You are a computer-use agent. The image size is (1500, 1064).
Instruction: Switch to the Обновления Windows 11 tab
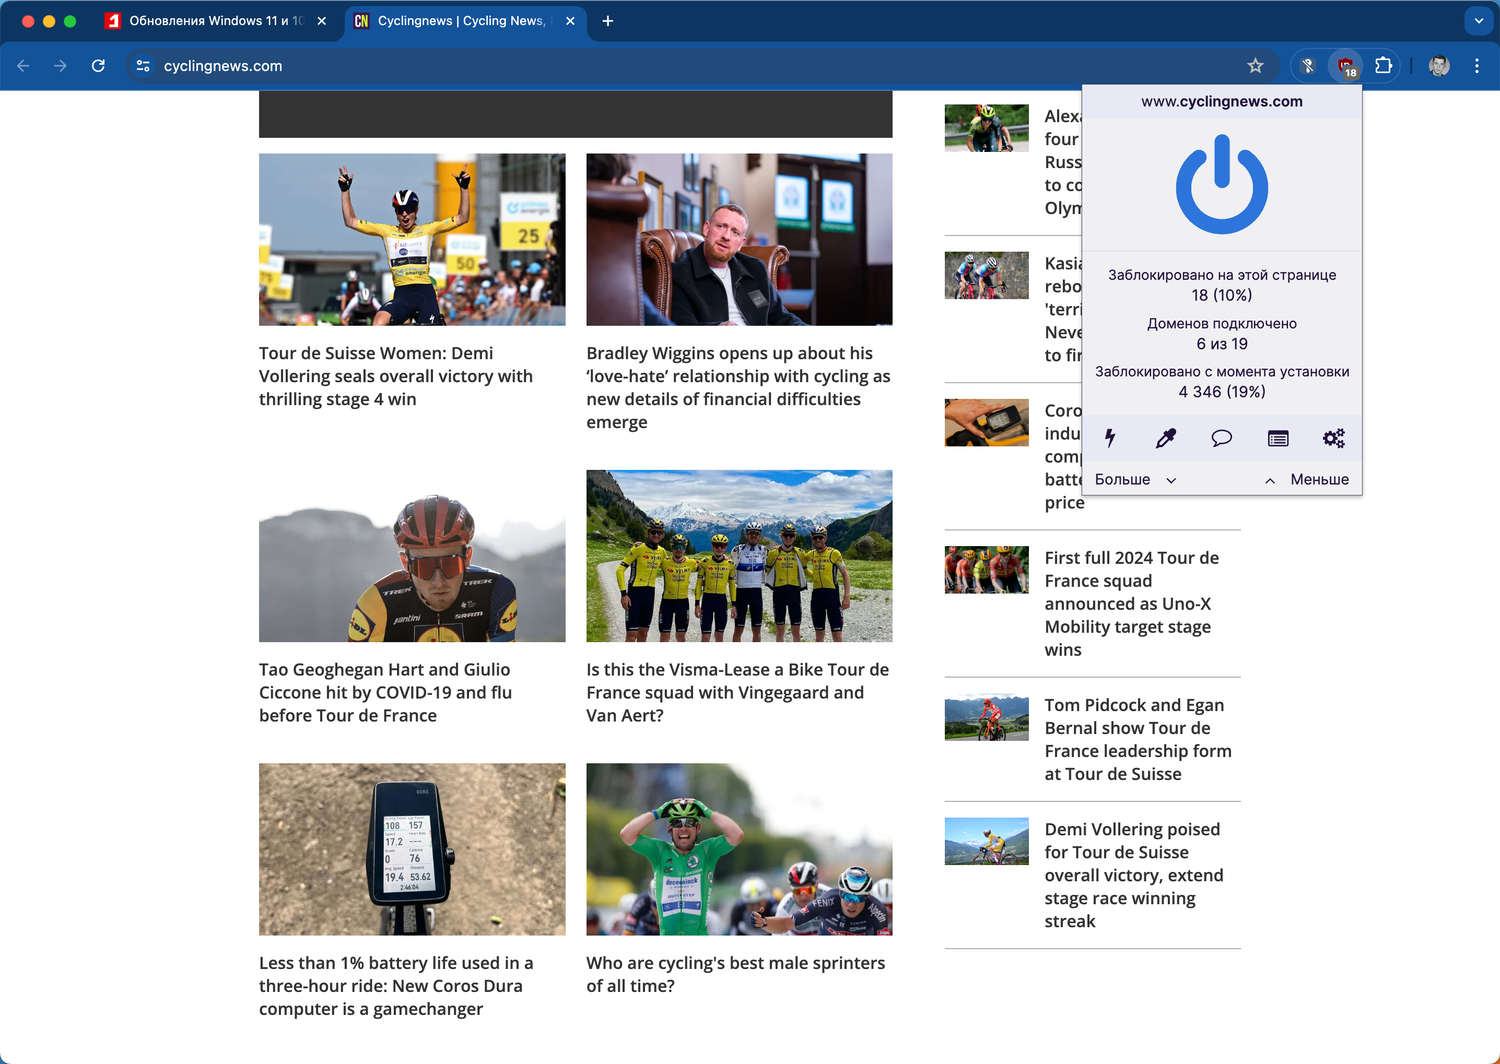pyautogui.click(x=217, y=21)
